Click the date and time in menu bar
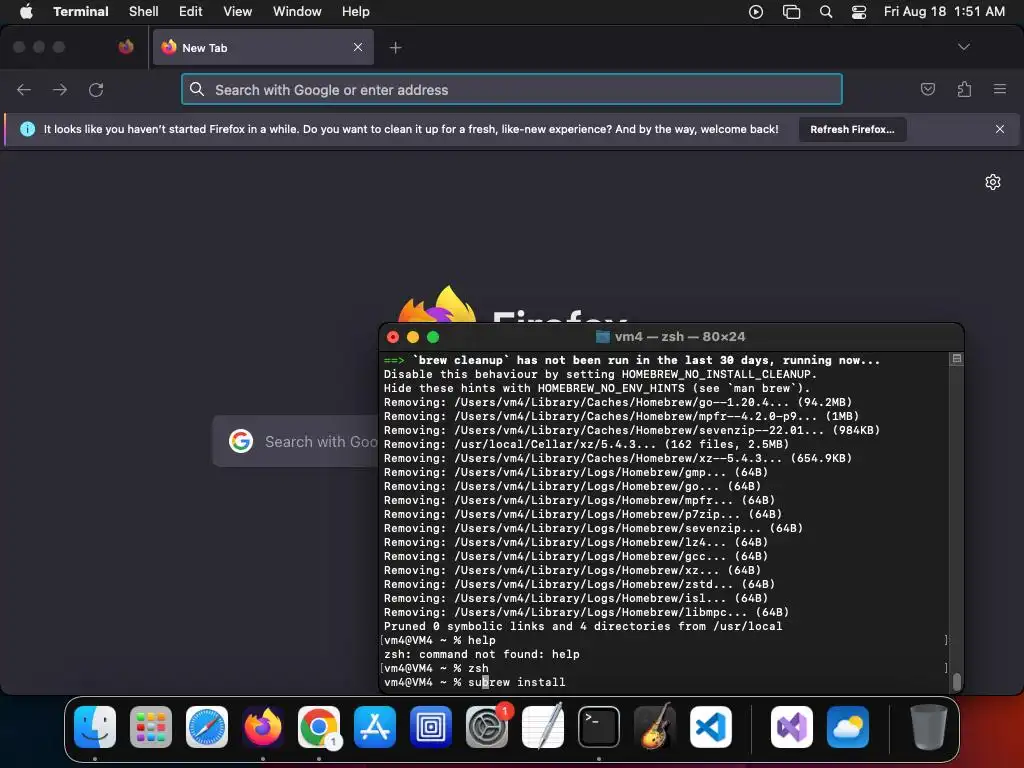 pyautogui.click(x=944, y=12)
